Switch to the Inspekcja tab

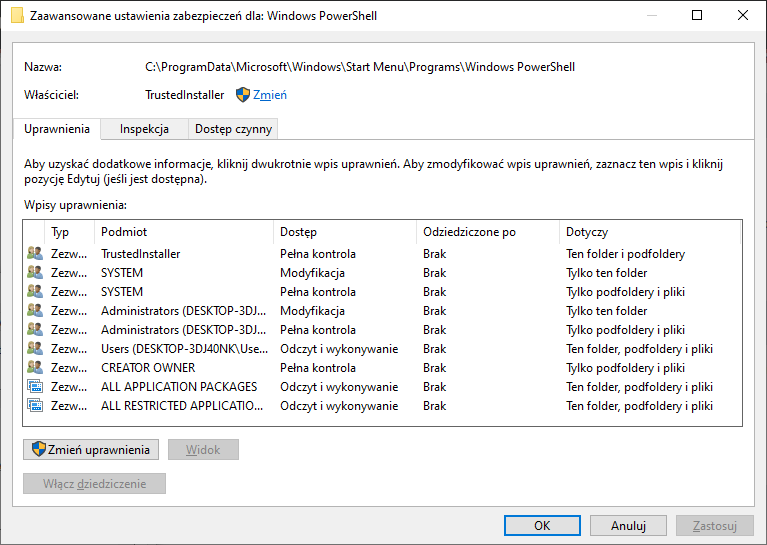point(144,129)
